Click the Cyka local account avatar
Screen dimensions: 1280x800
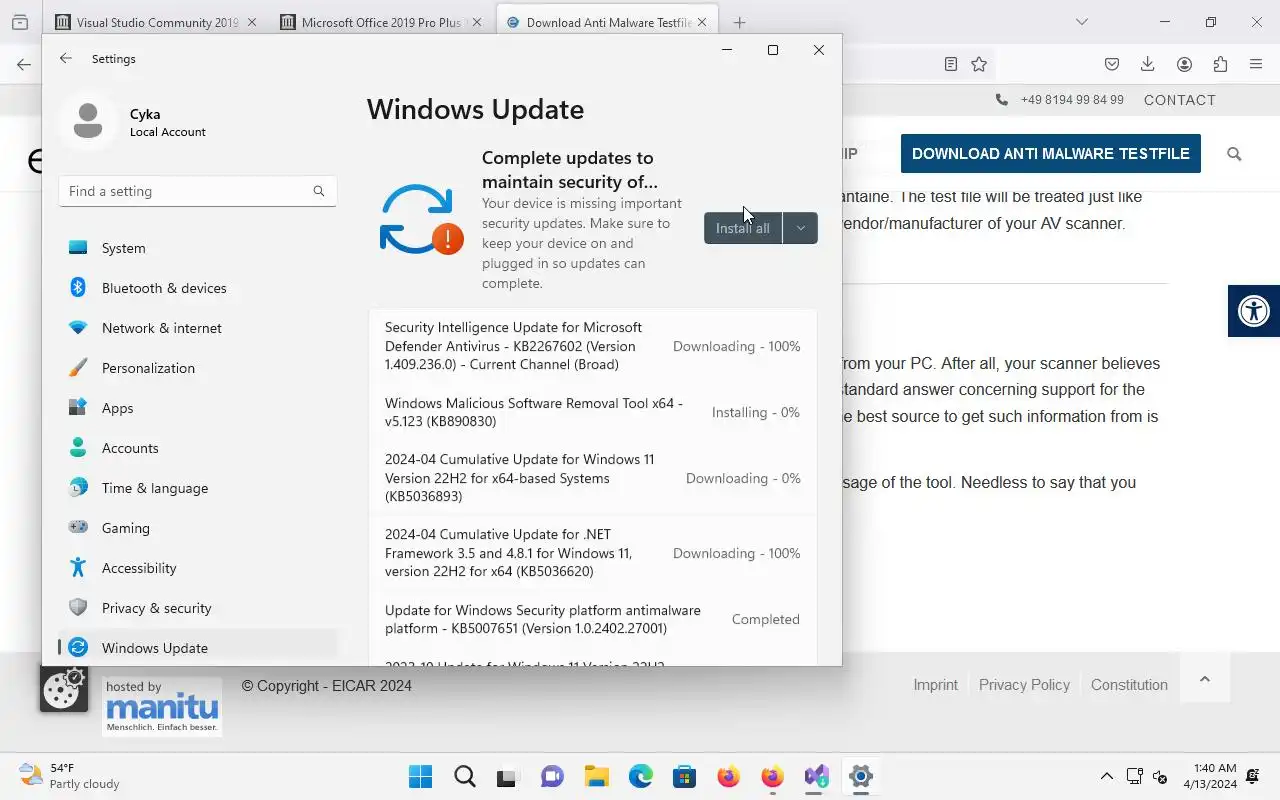pyautogui.click(x=88, y=120)
